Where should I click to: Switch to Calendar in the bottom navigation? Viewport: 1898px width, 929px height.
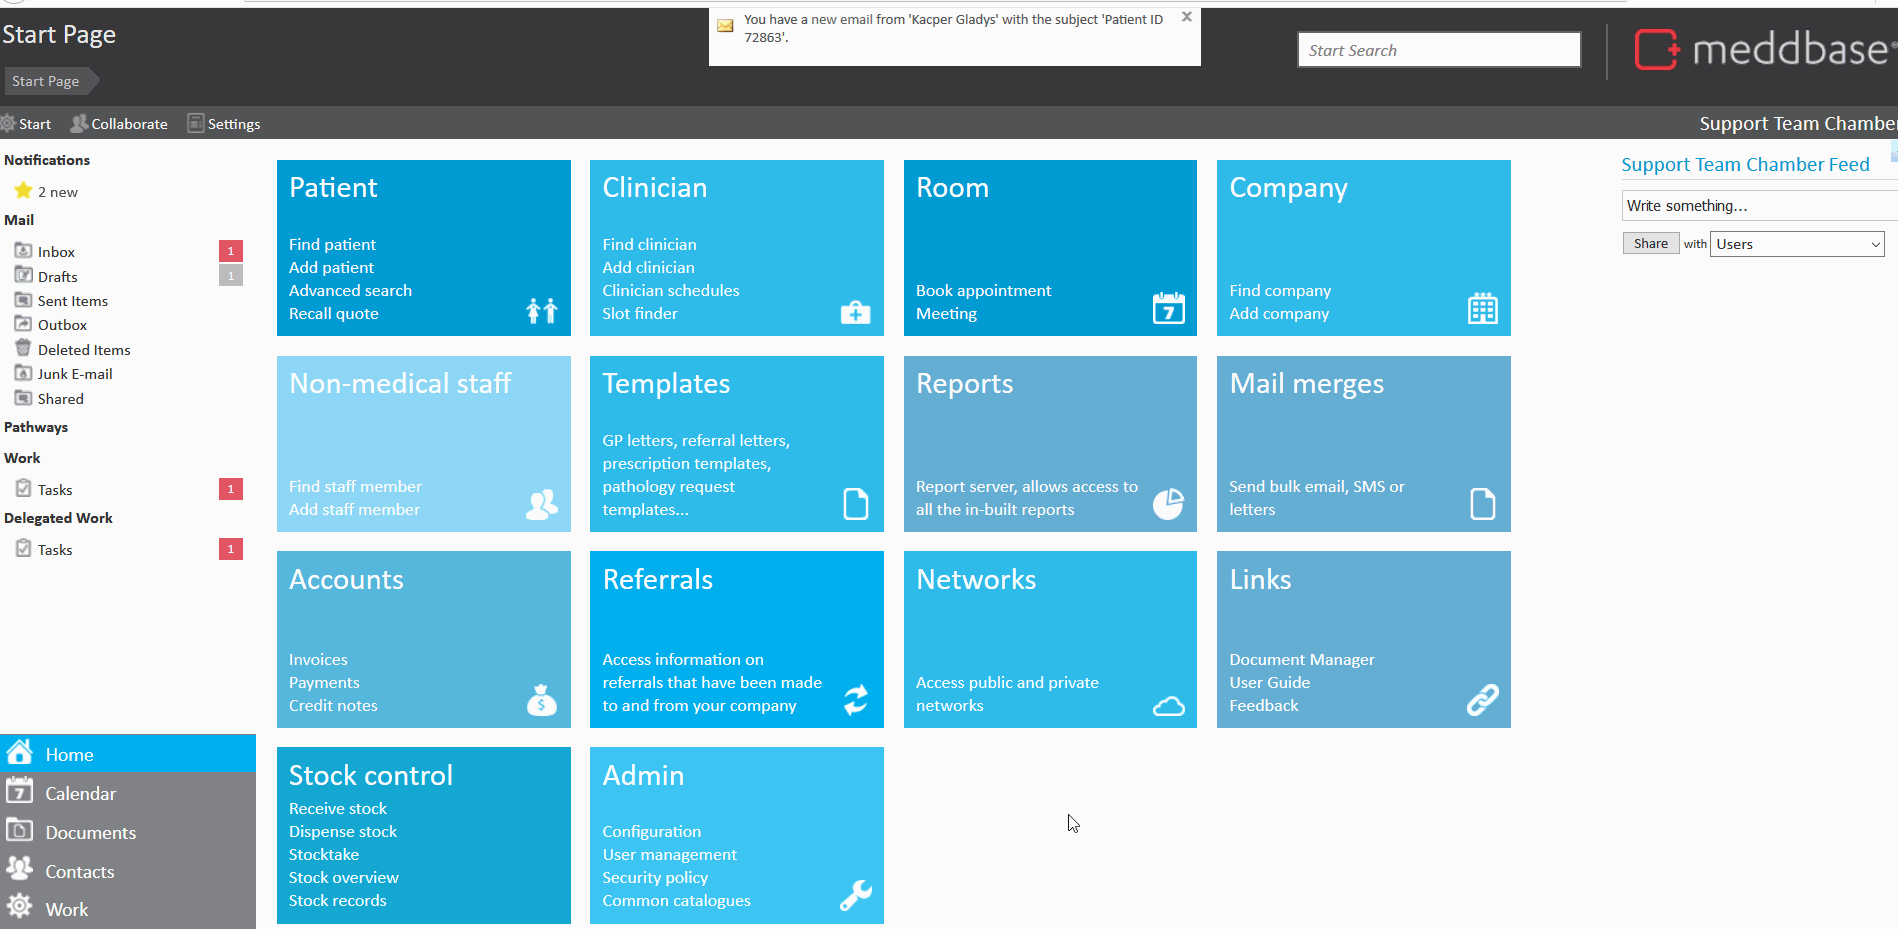pyautogui.click(x=80, y=794)
